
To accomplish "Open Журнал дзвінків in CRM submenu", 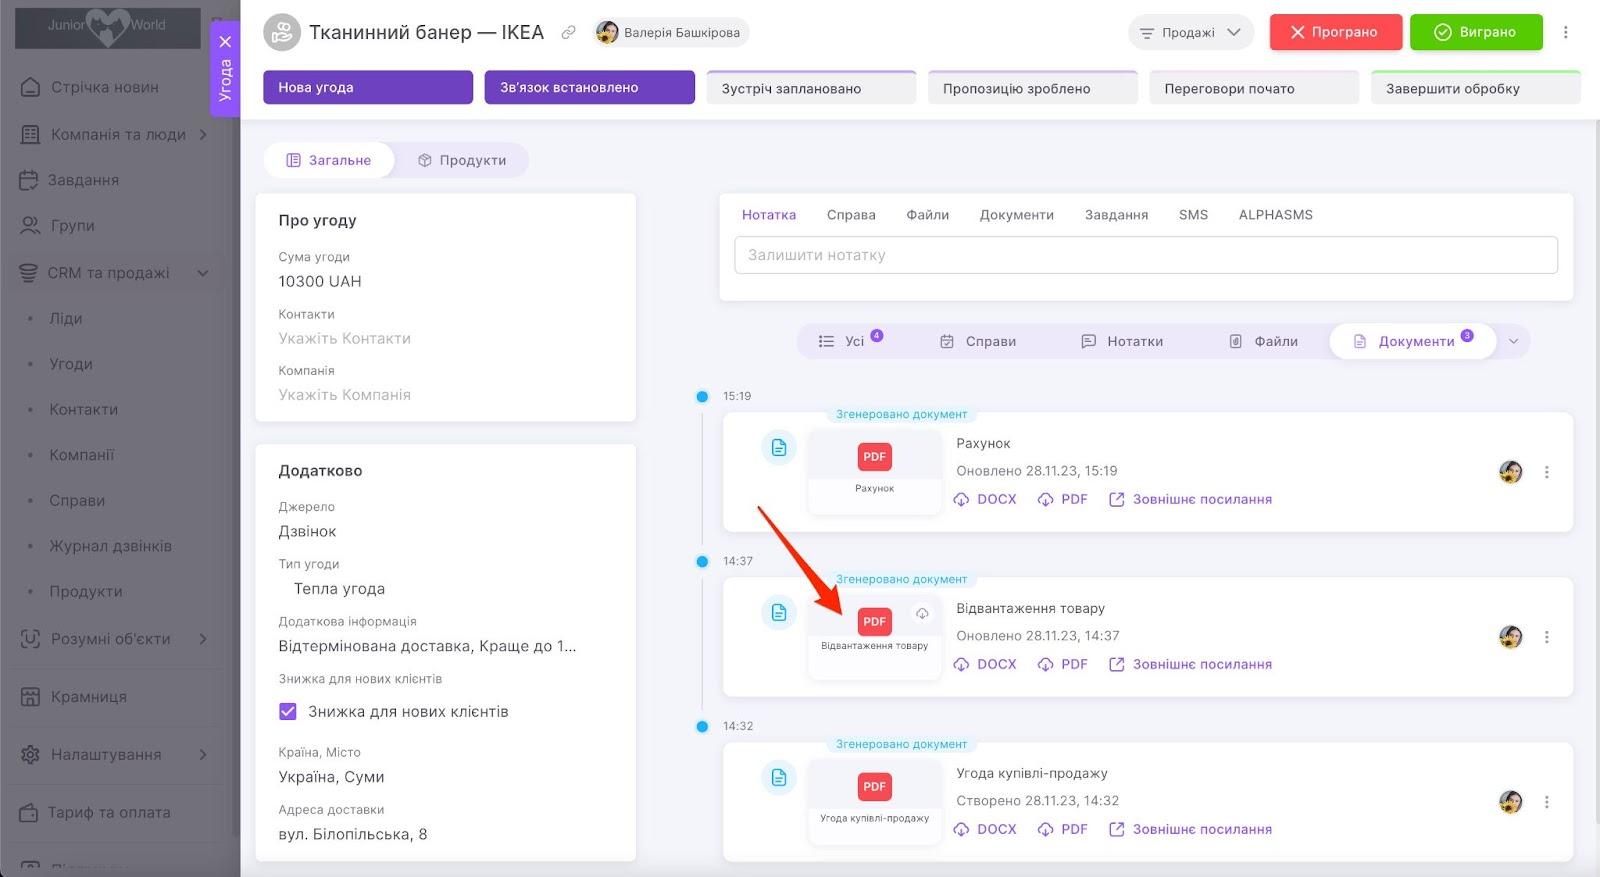I will pos(111,546).
